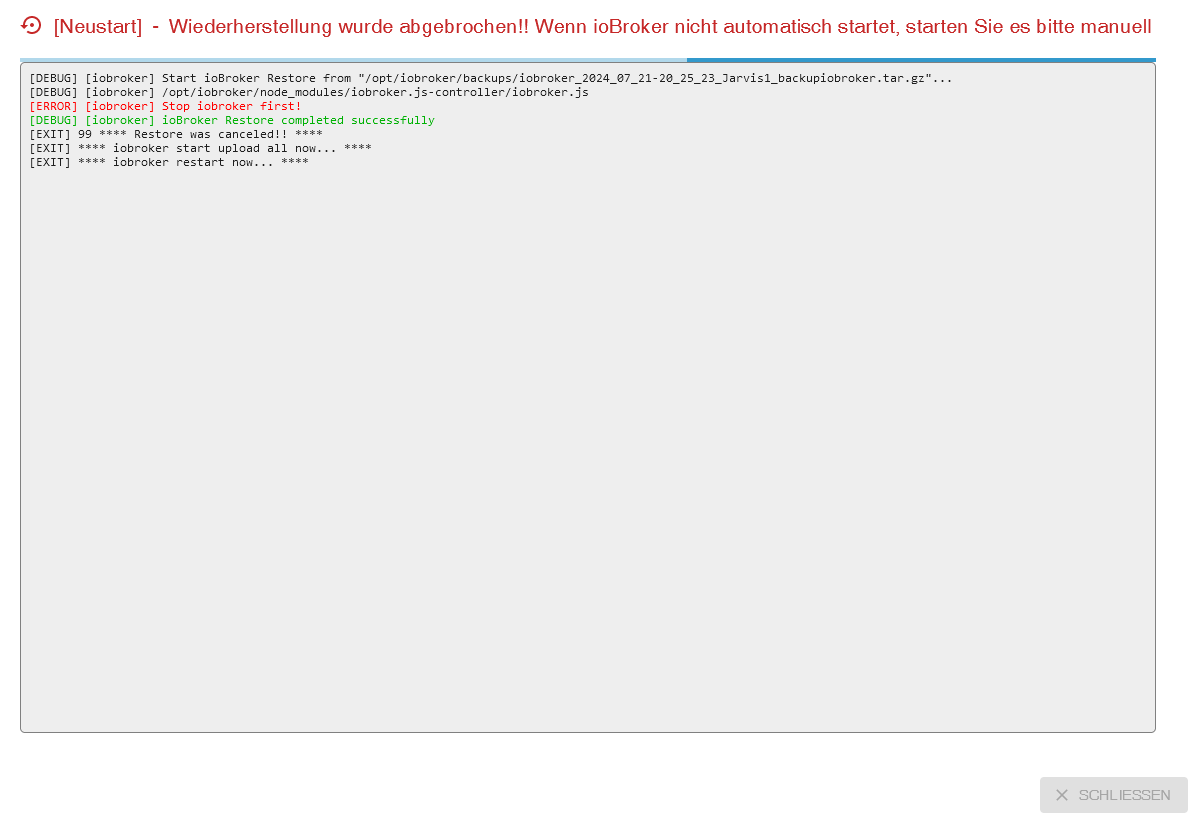Click the green [DEBUG] tag
The width and height of the screenshot is (1189, 814).
pyautogui.click(x=53, y=120)
